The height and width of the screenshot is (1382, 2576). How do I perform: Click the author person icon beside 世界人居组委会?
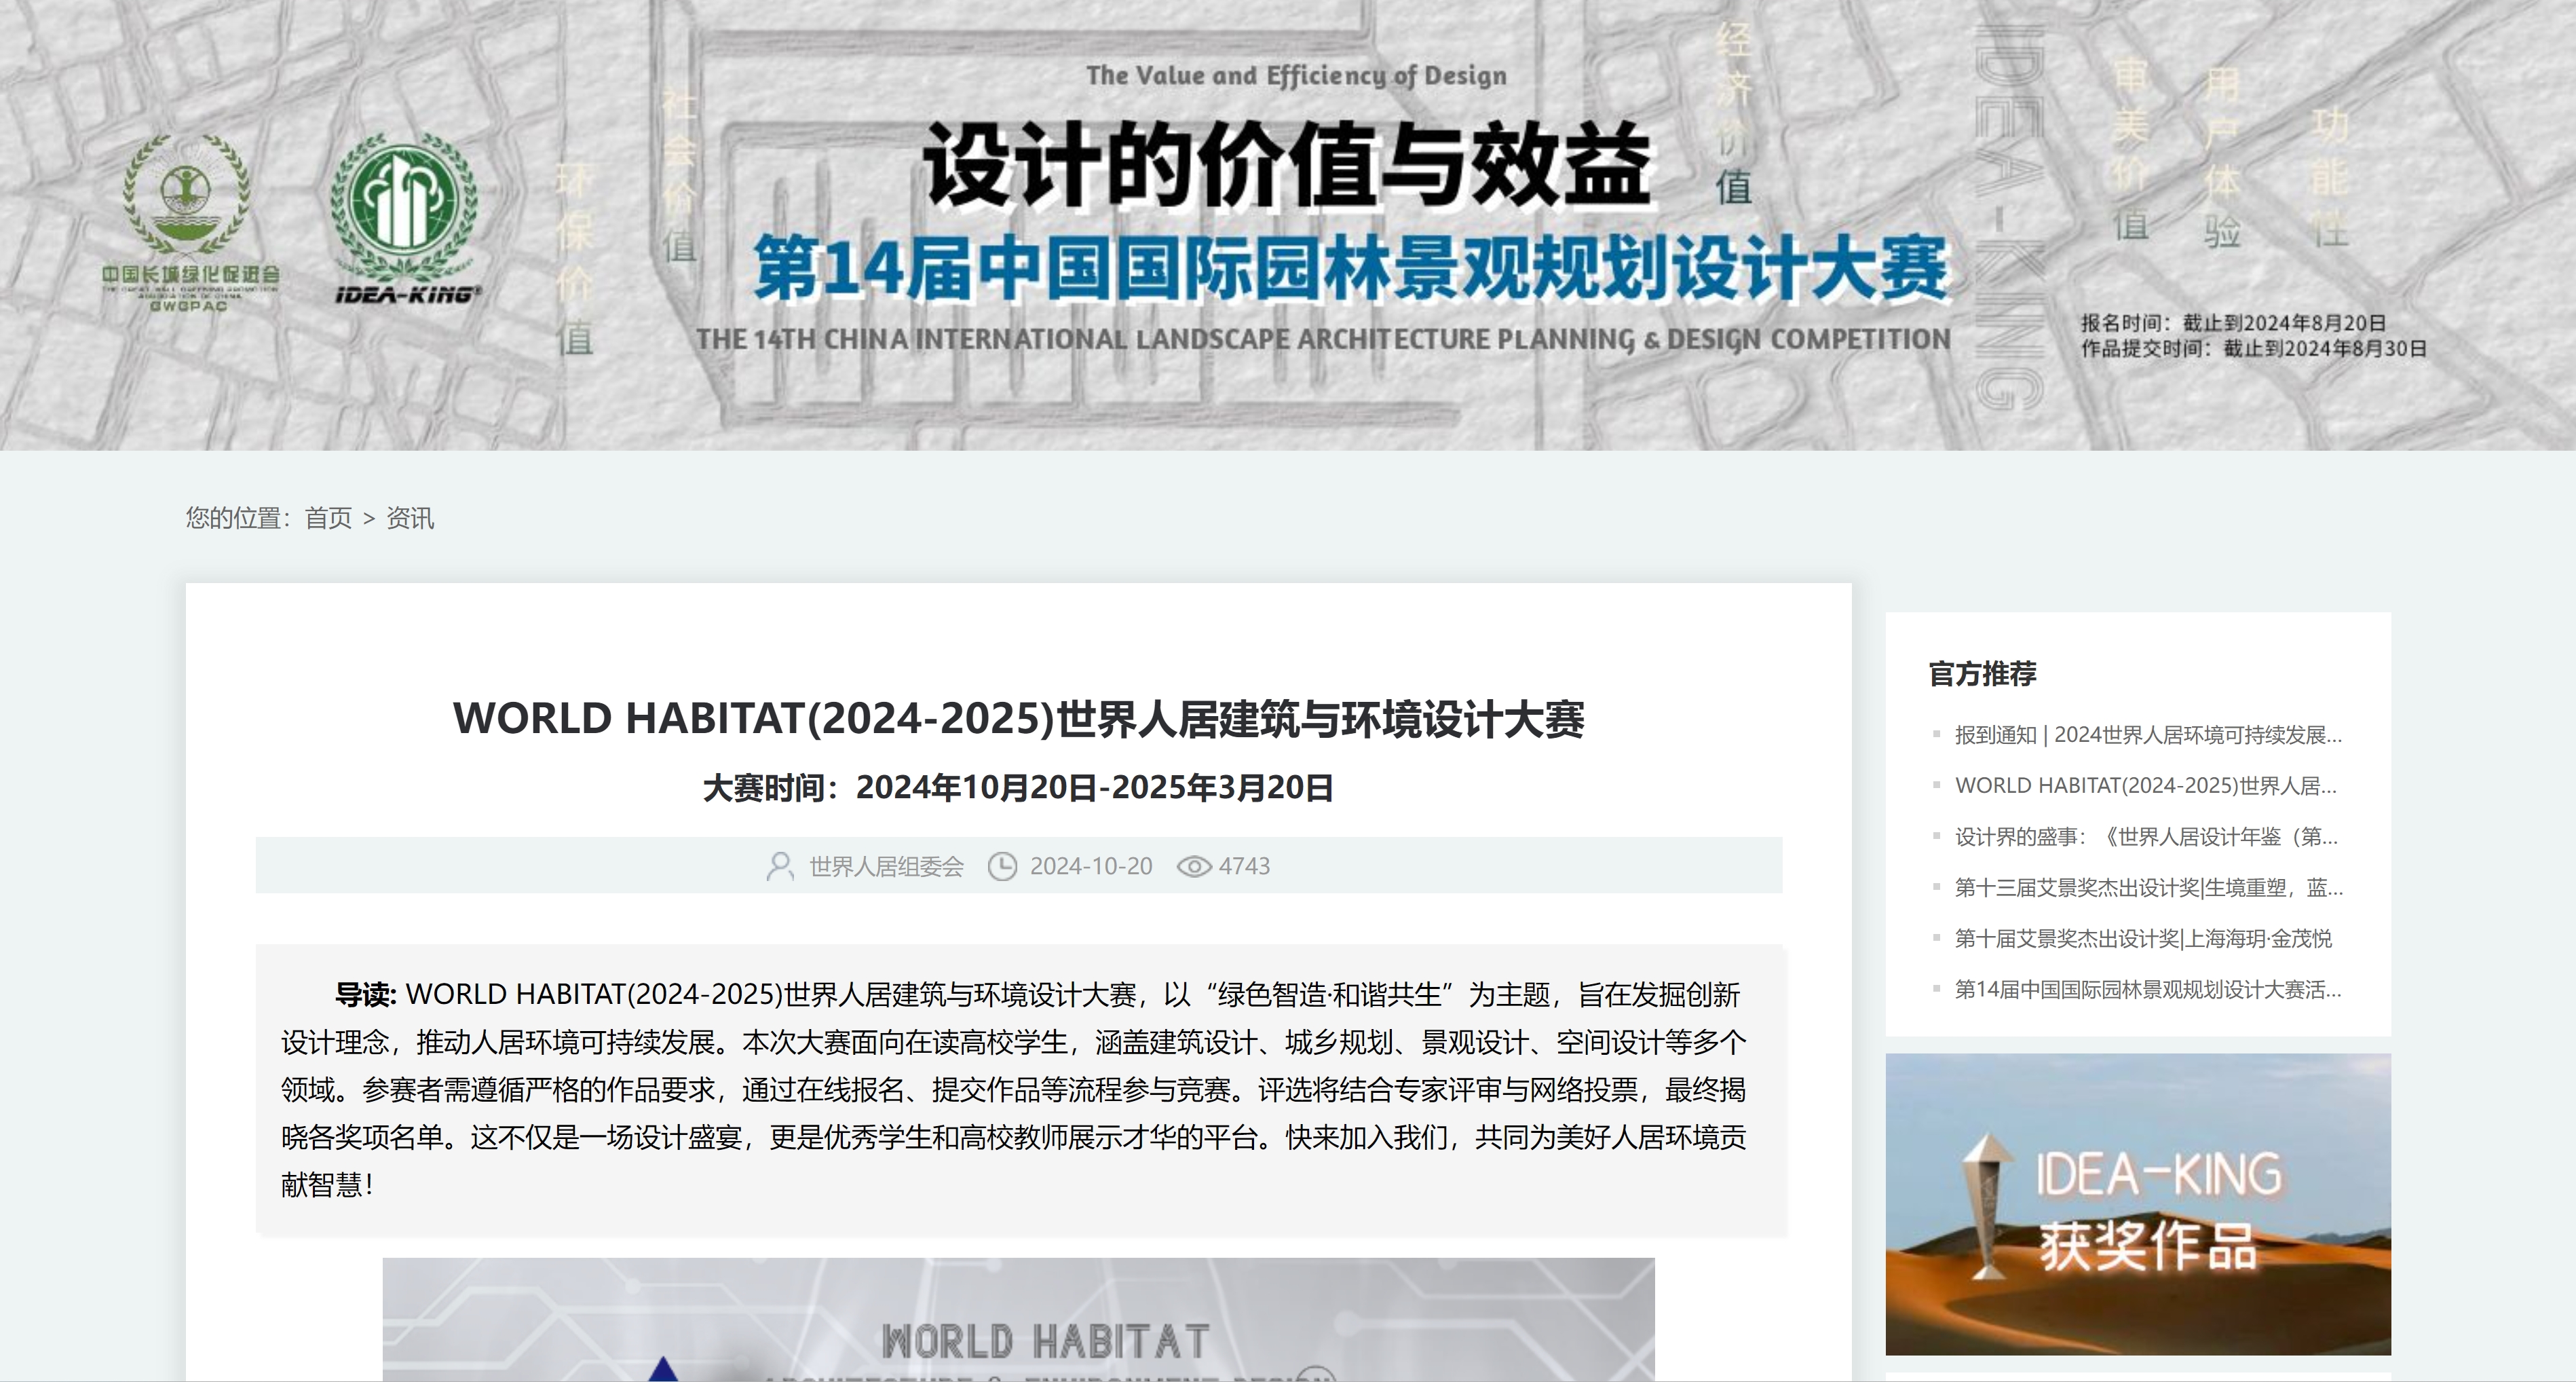click(781, 866)
